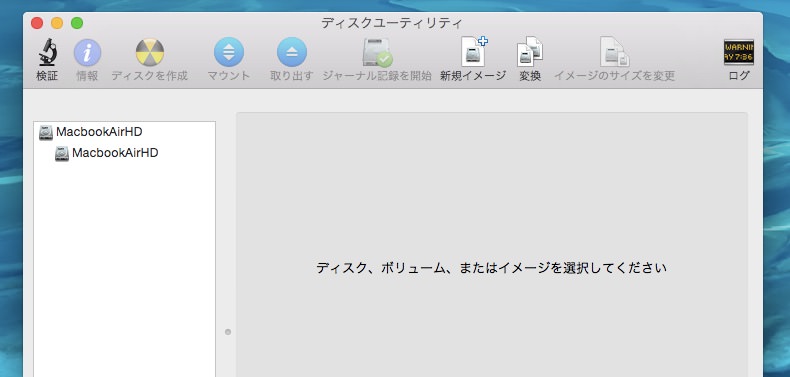Click the ディスクユーティリティ window title
The height and width of the screenshot is (377, 790).
point(392,23)
